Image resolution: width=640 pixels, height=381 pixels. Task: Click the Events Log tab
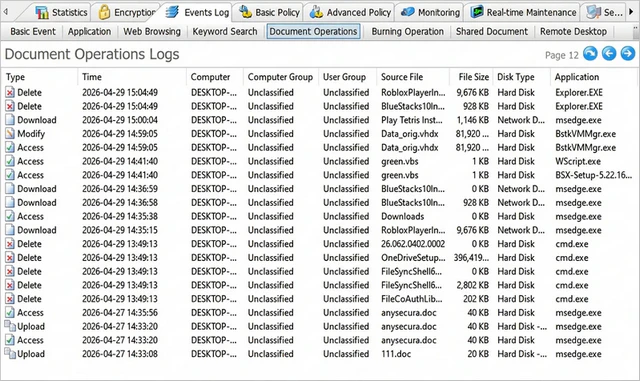[198, 12]
